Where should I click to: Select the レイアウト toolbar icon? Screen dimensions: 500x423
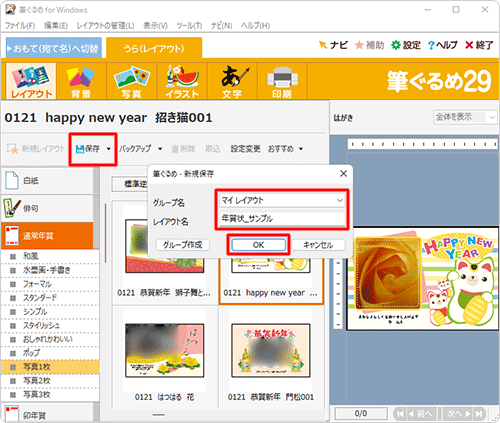click(31, 81)
